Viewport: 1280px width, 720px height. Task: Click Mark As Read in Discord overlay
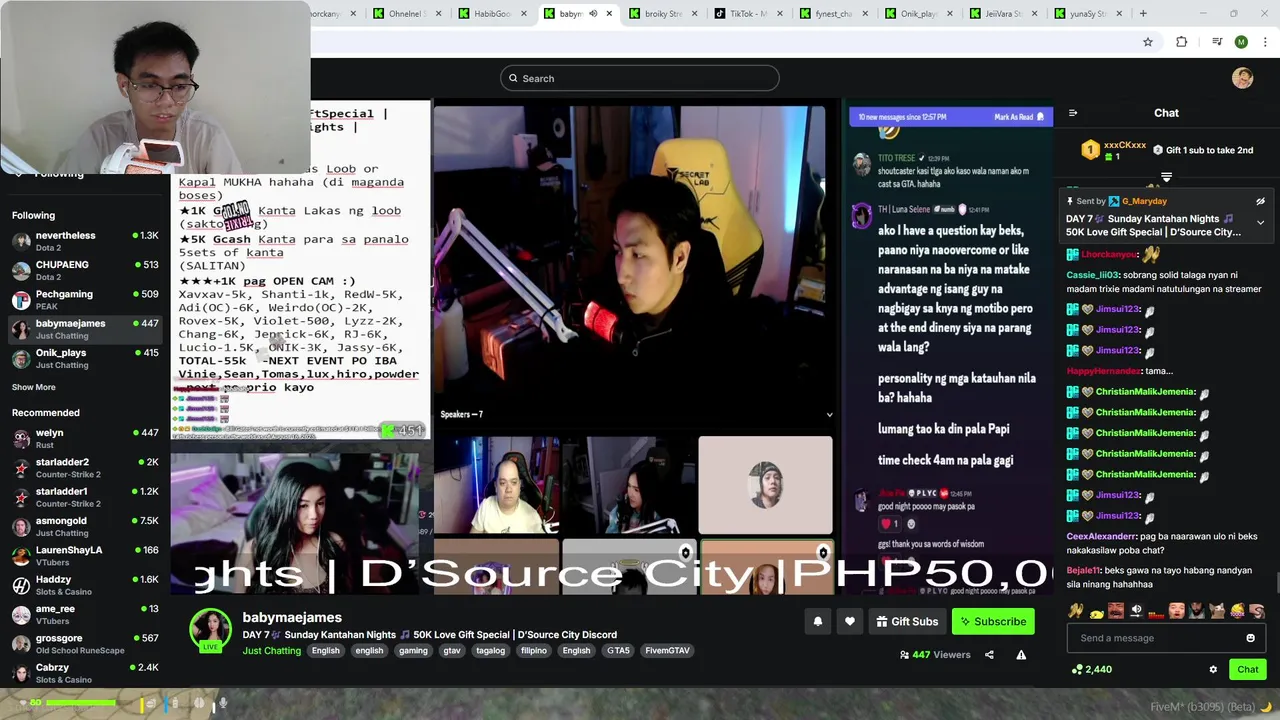pos(1020,117)
